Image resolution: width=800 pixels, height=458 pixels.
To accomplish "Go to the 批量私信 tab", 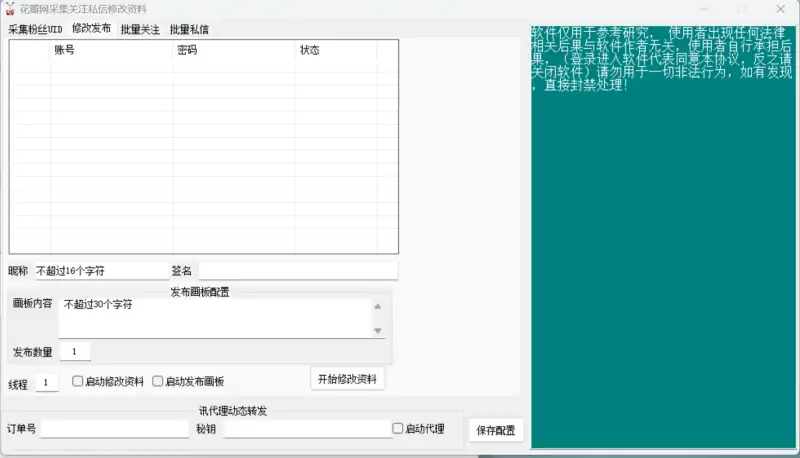I will [x=189, y=30].
